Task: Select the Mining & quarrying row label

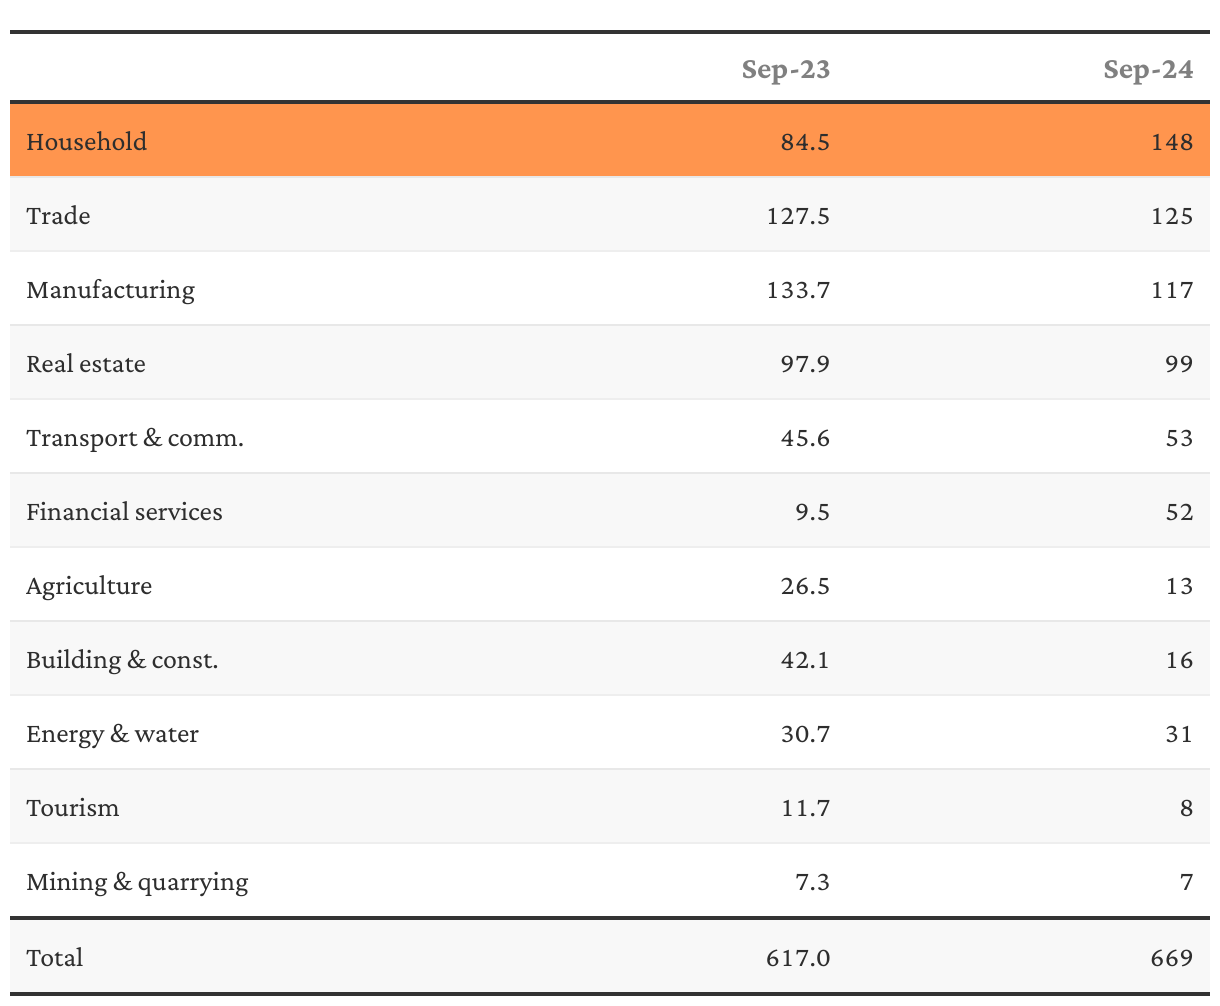Action: click(x=137, y=882)
